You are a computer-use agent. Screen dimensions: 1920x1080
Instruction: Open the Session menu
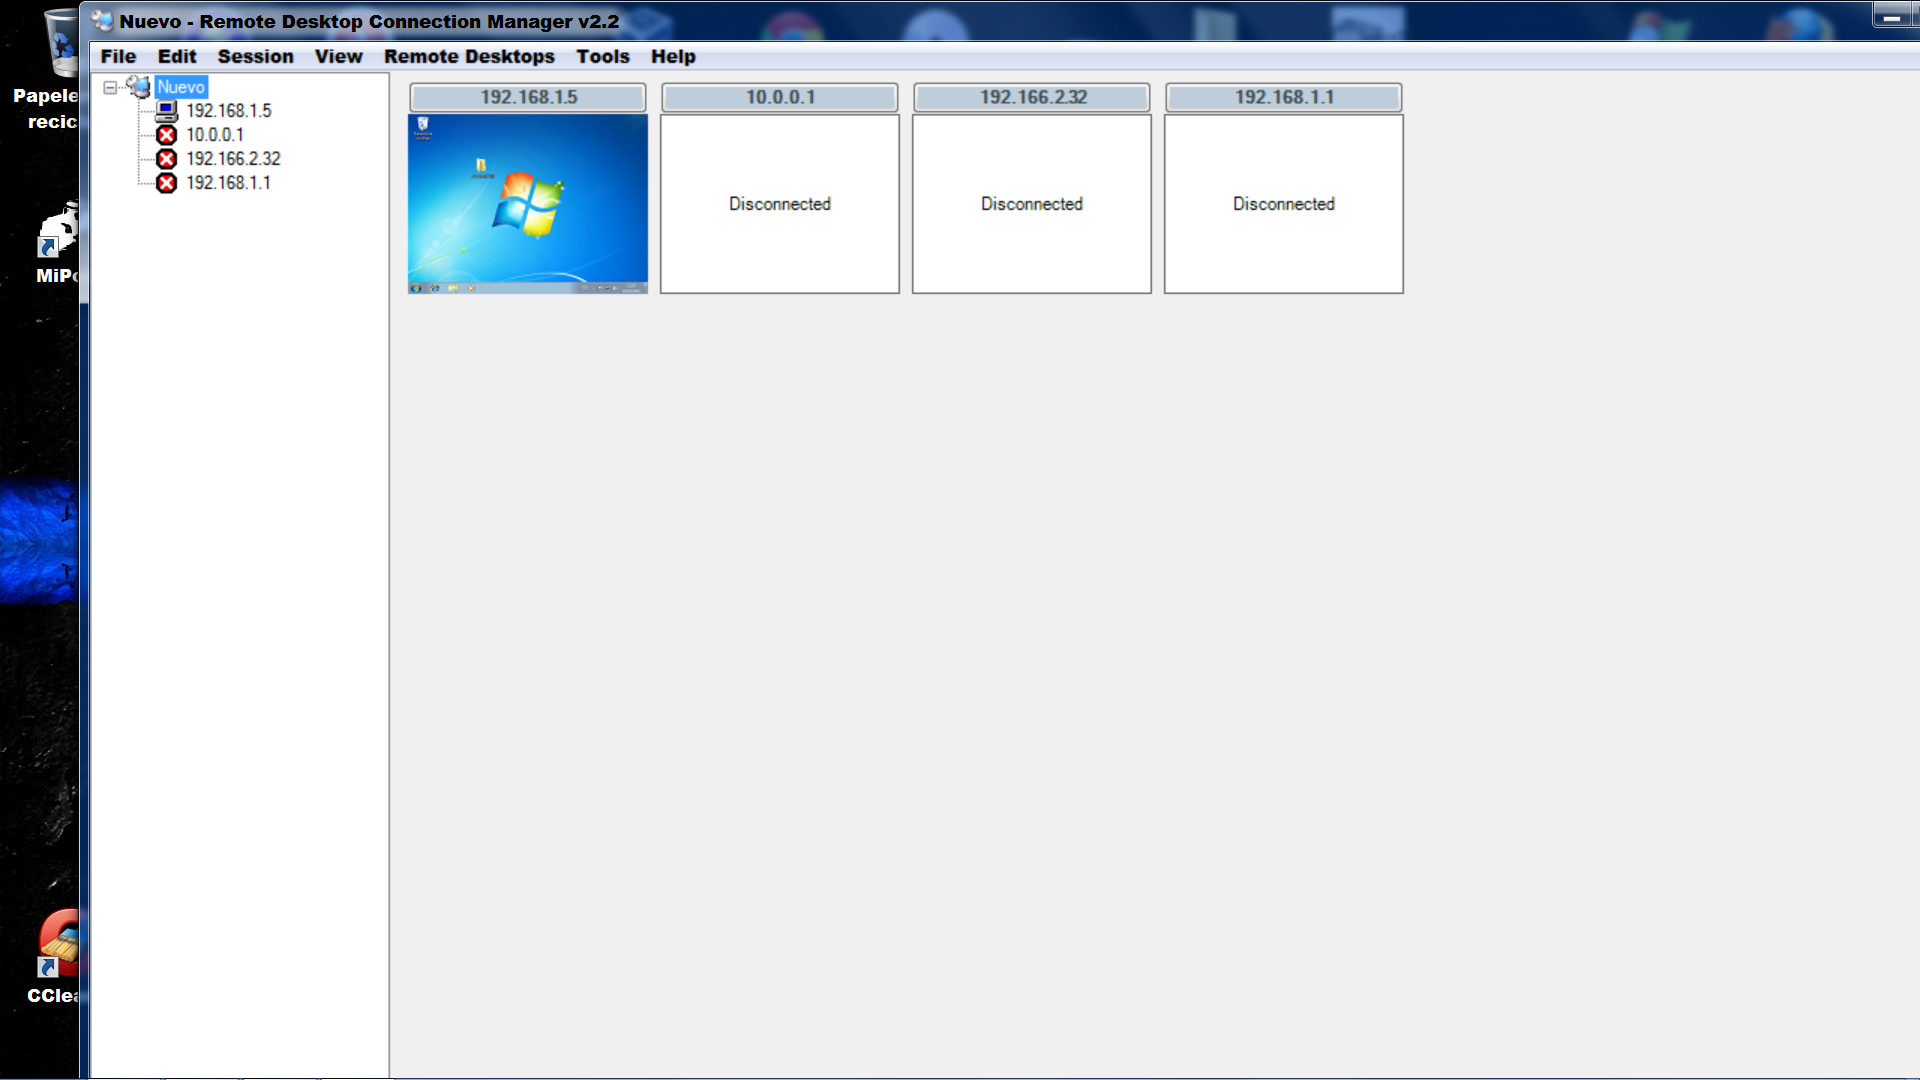point(255,57)
